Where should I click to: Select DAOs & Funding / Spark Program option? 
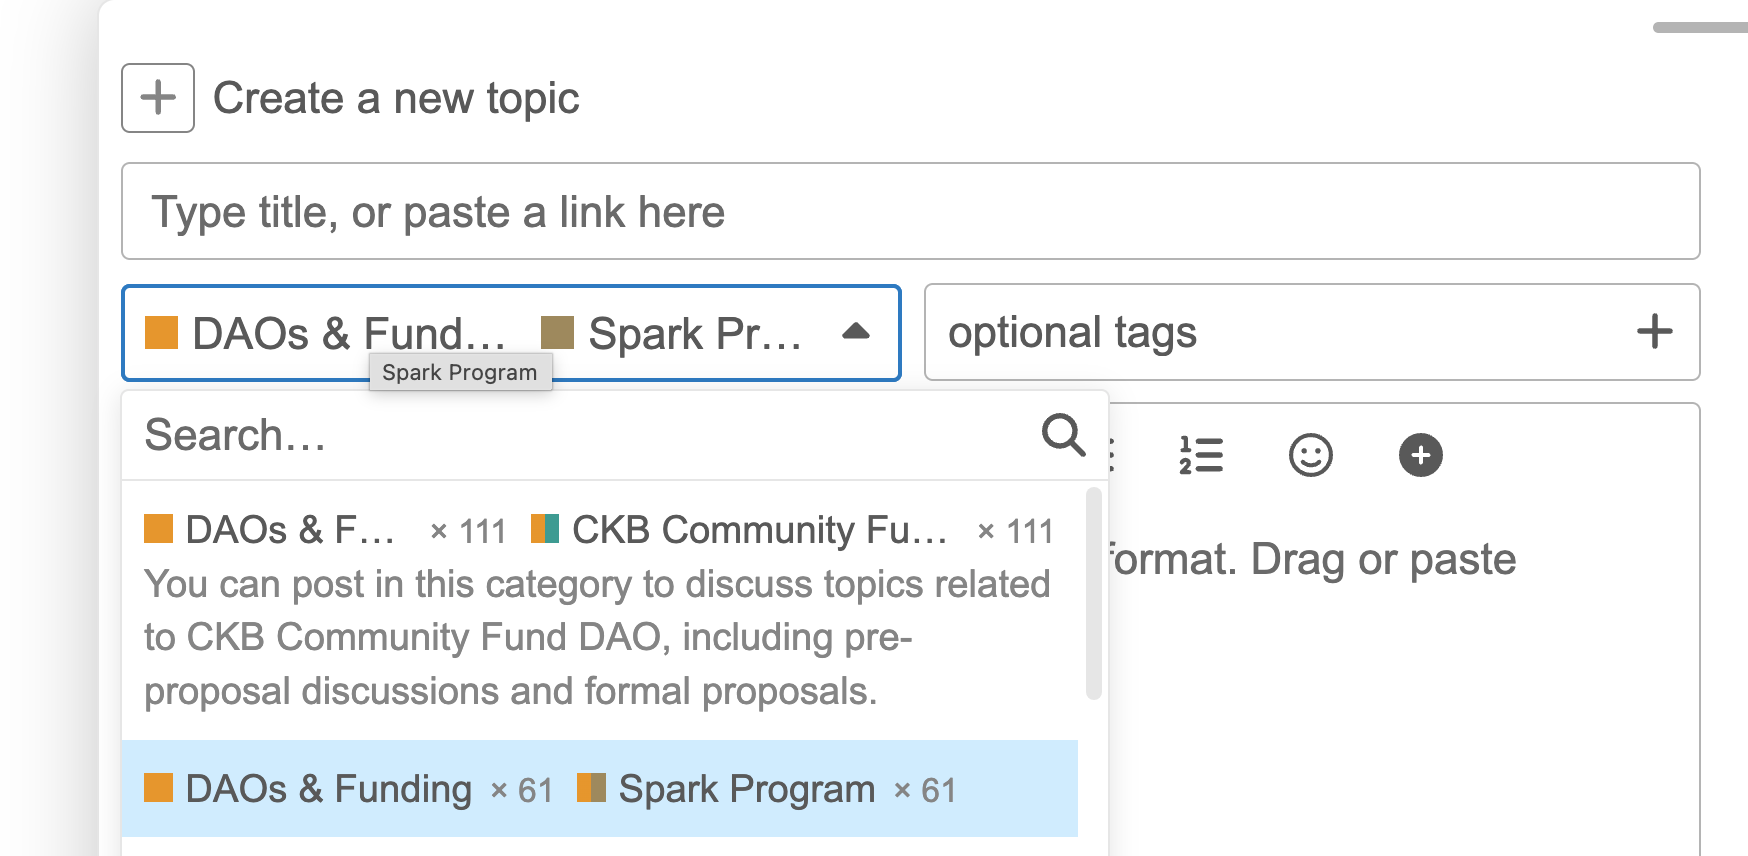[600, 789]
